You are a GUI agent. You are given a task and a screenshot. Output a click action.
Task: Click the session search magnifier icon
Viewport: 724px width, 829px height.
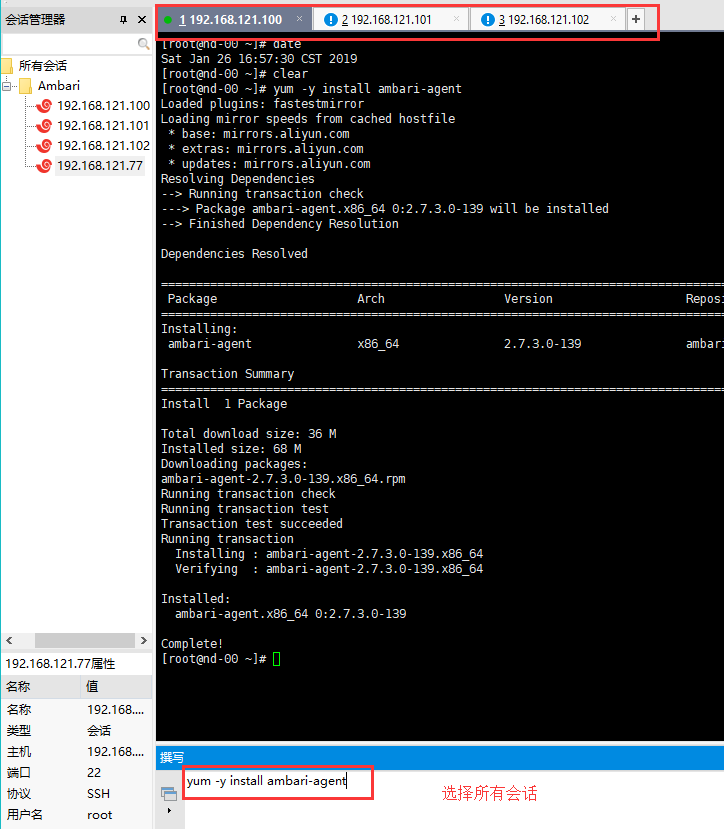(x=143, y=43)
